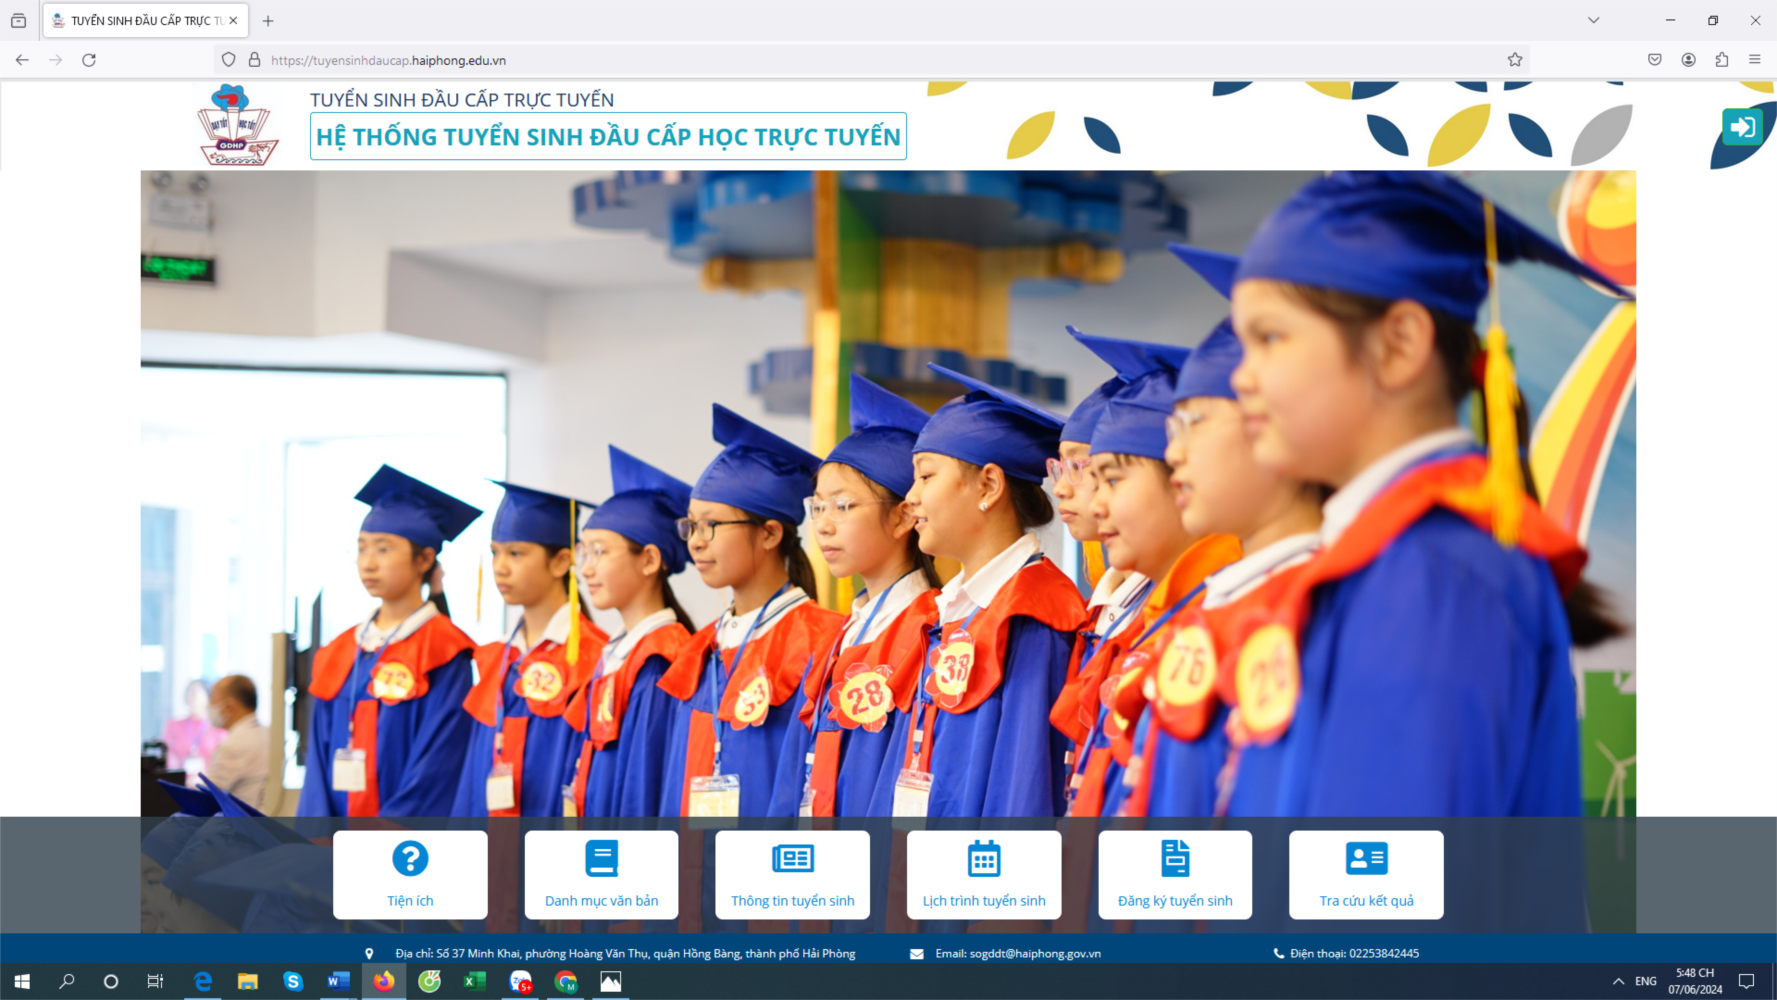The height and width of the screenshot is (1000, 1777).
Task: Reload the current page
Action: (x=89, y=60)
